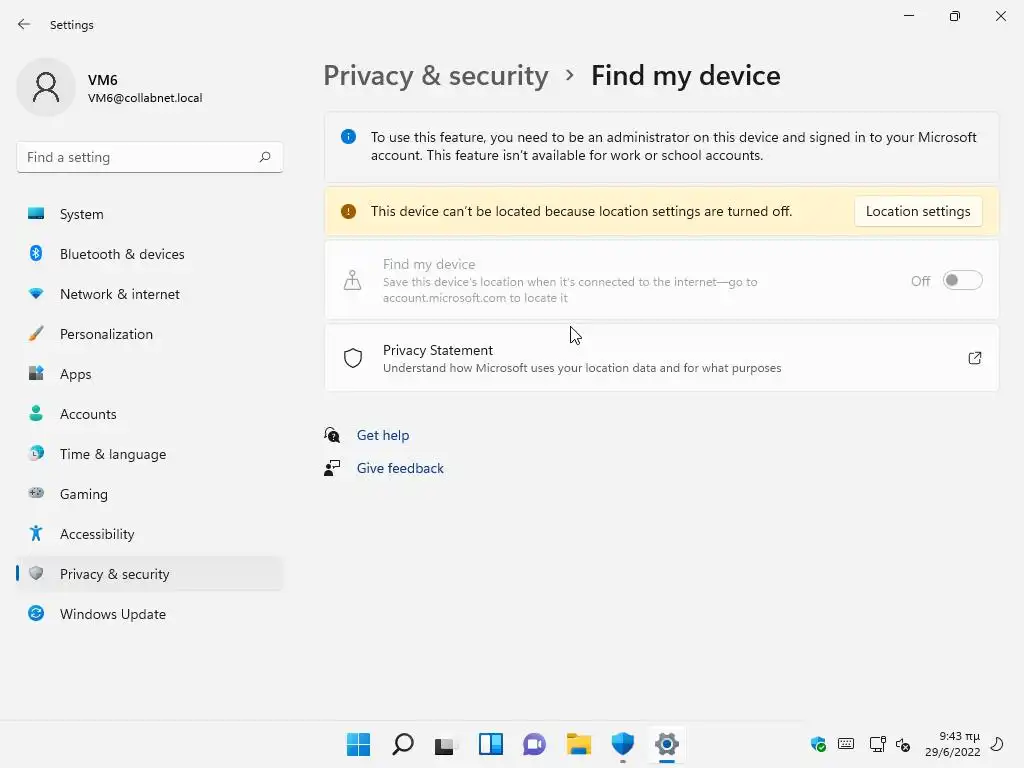Open Time & language settings

113,454
